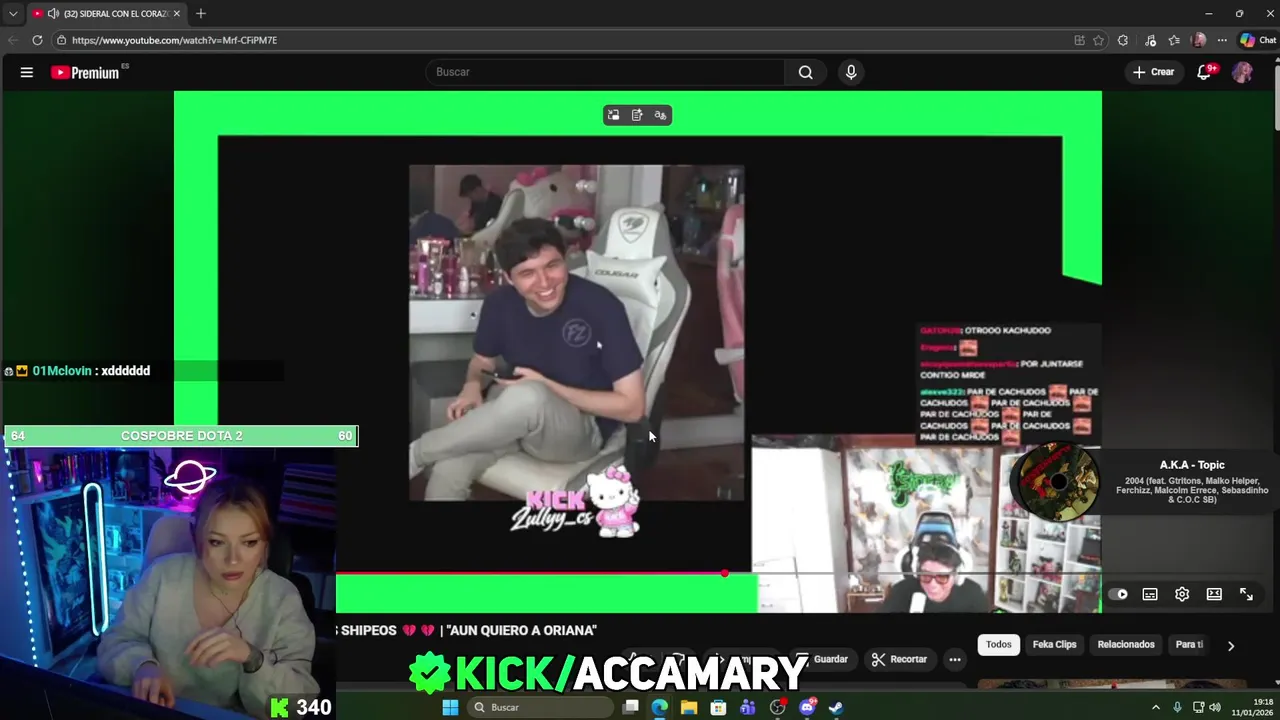1280x720 pixels.
Task: Open browser settings and more menu
Action: (x=1222, y=40)
